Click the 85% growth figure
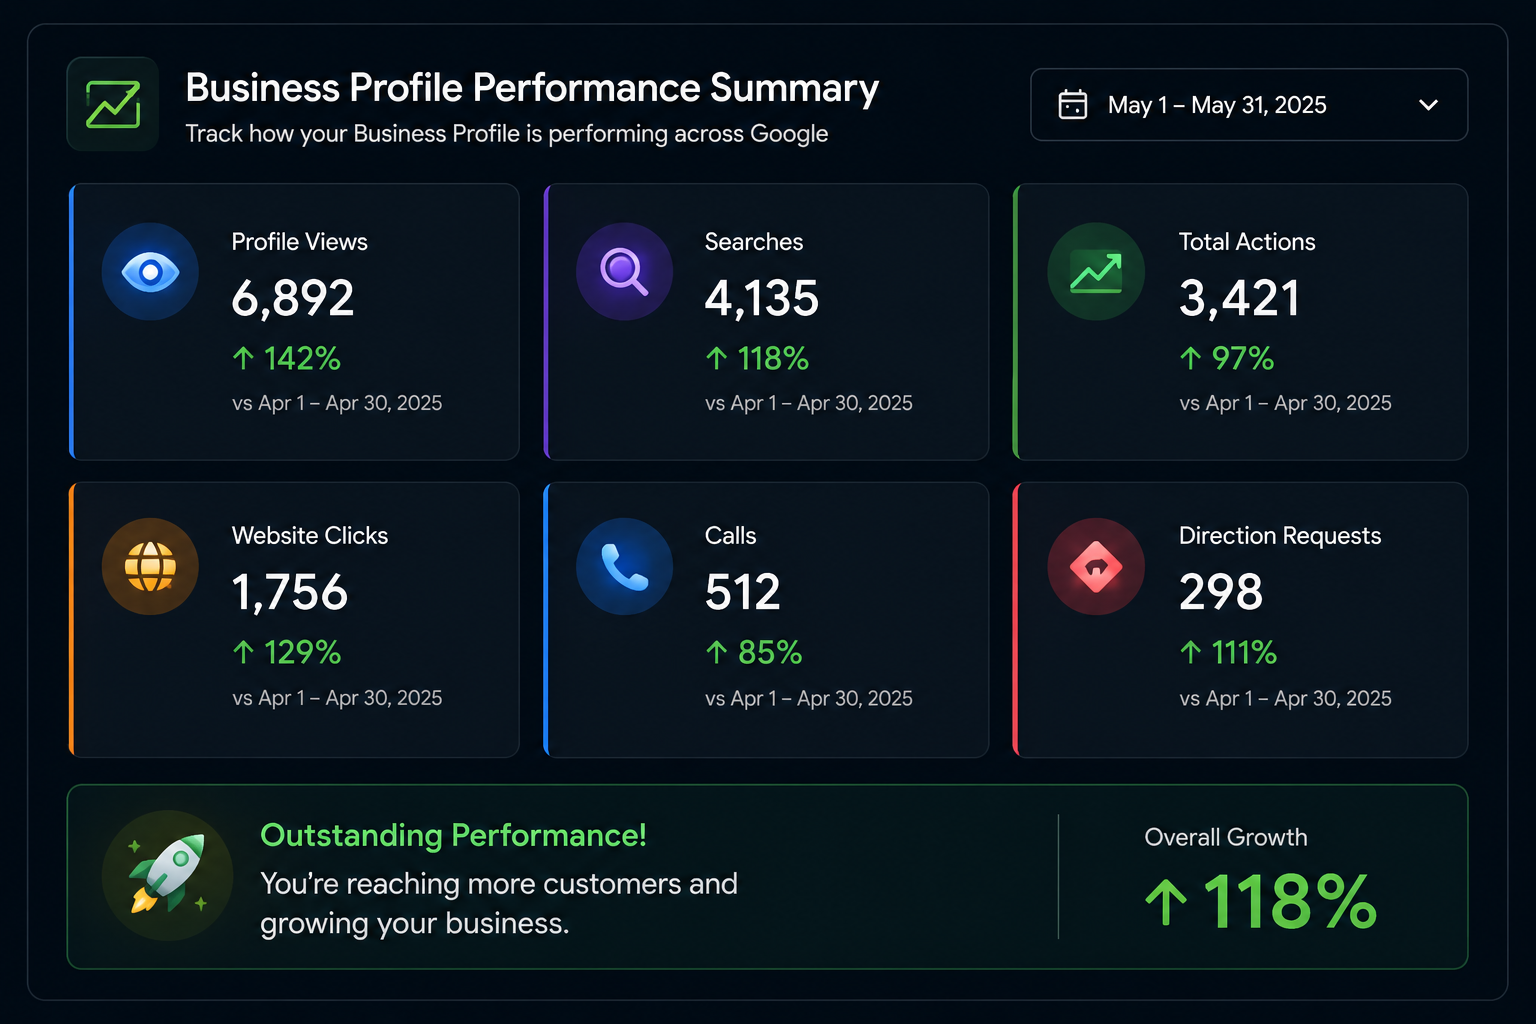This screenshot has height=1024, width=1536. (x=770, y=653)
